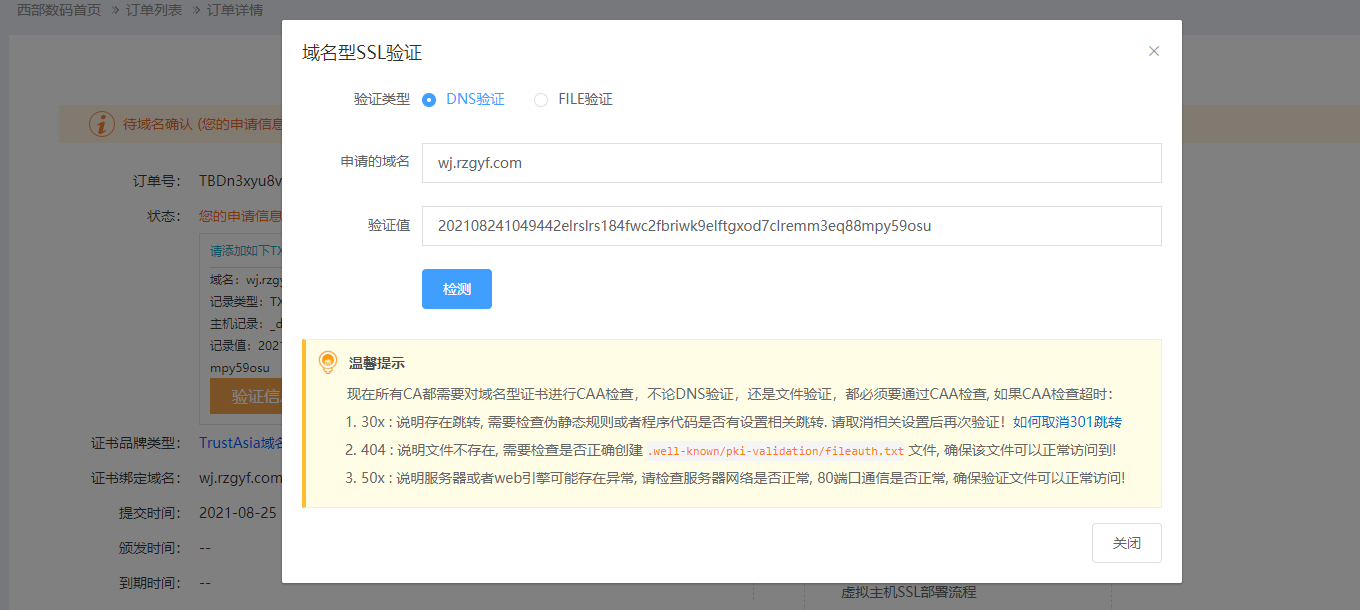The height and width of the screenshot is (610, 1360).
Task: Click the 关闭 button in dialog footer
Action: [x=1126, y=543]
